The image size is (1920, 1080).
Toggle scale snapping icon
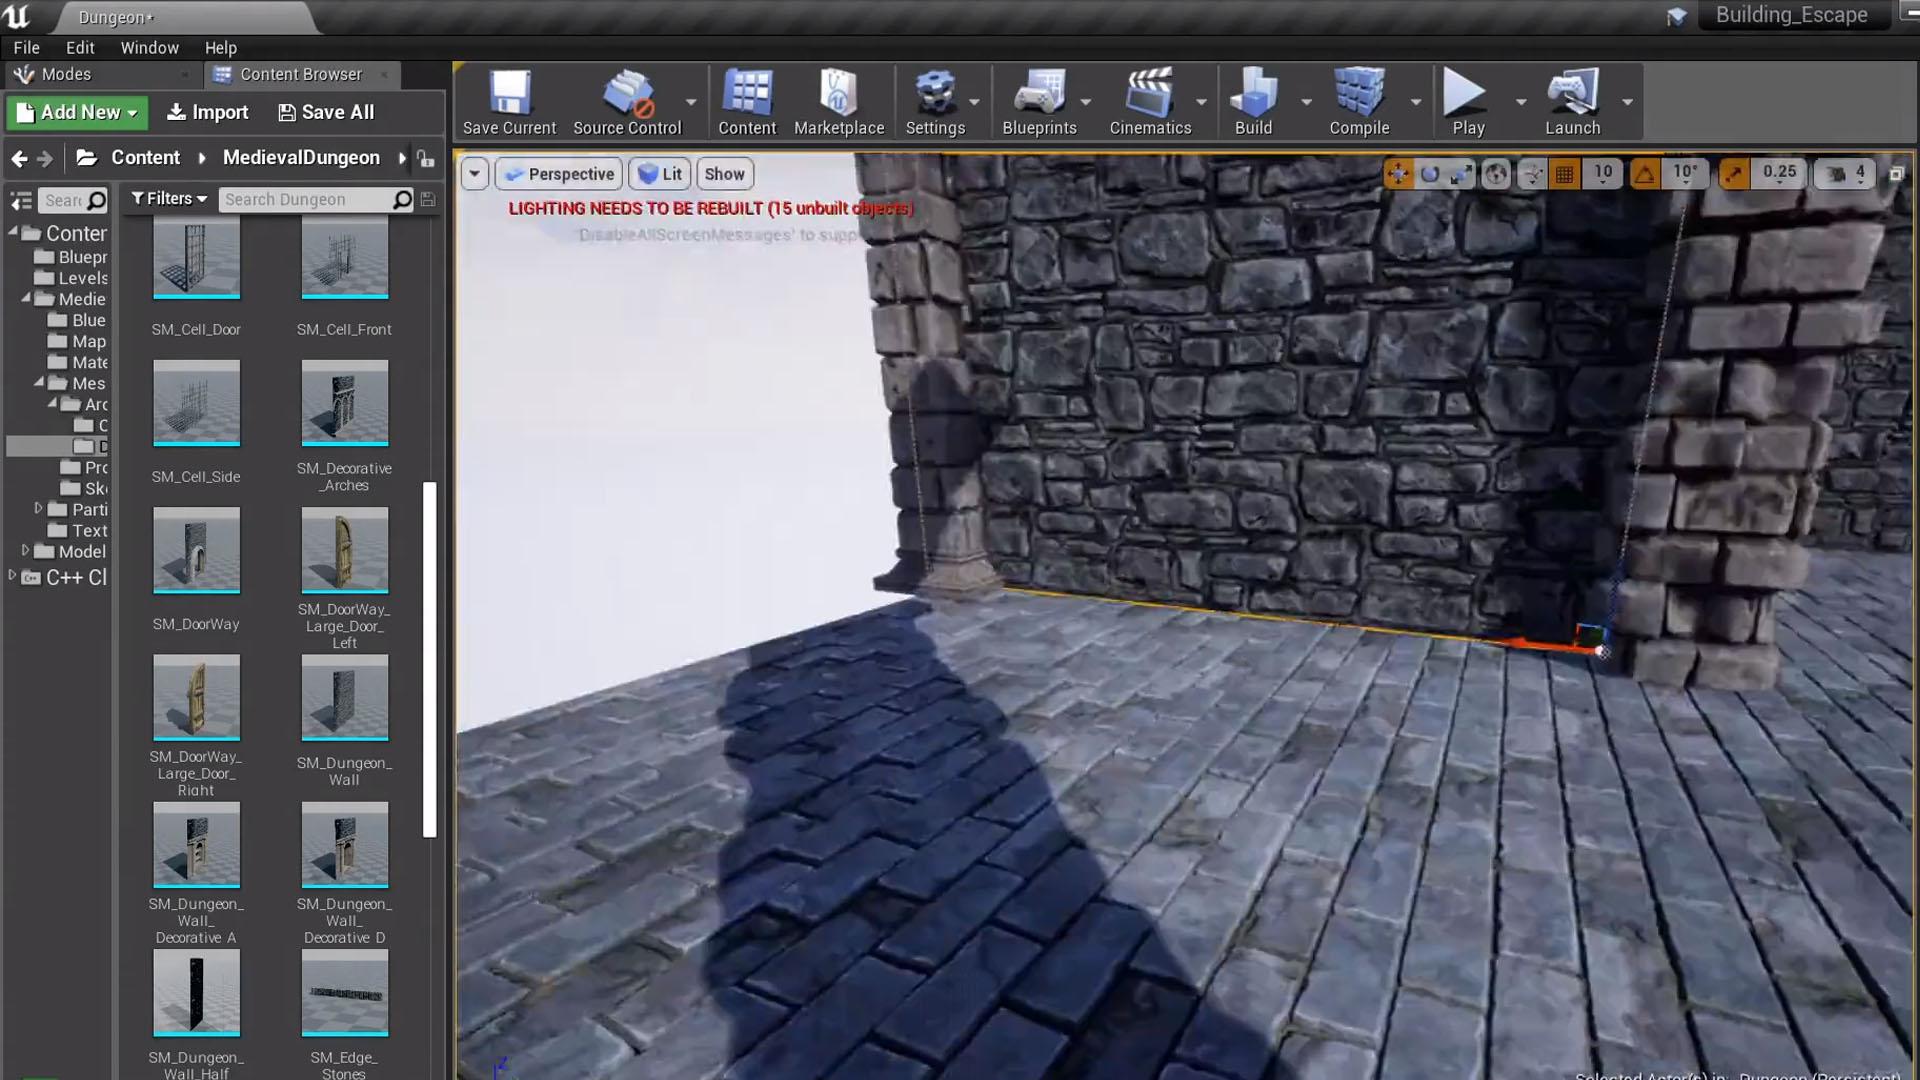(x=1733, y=174)
